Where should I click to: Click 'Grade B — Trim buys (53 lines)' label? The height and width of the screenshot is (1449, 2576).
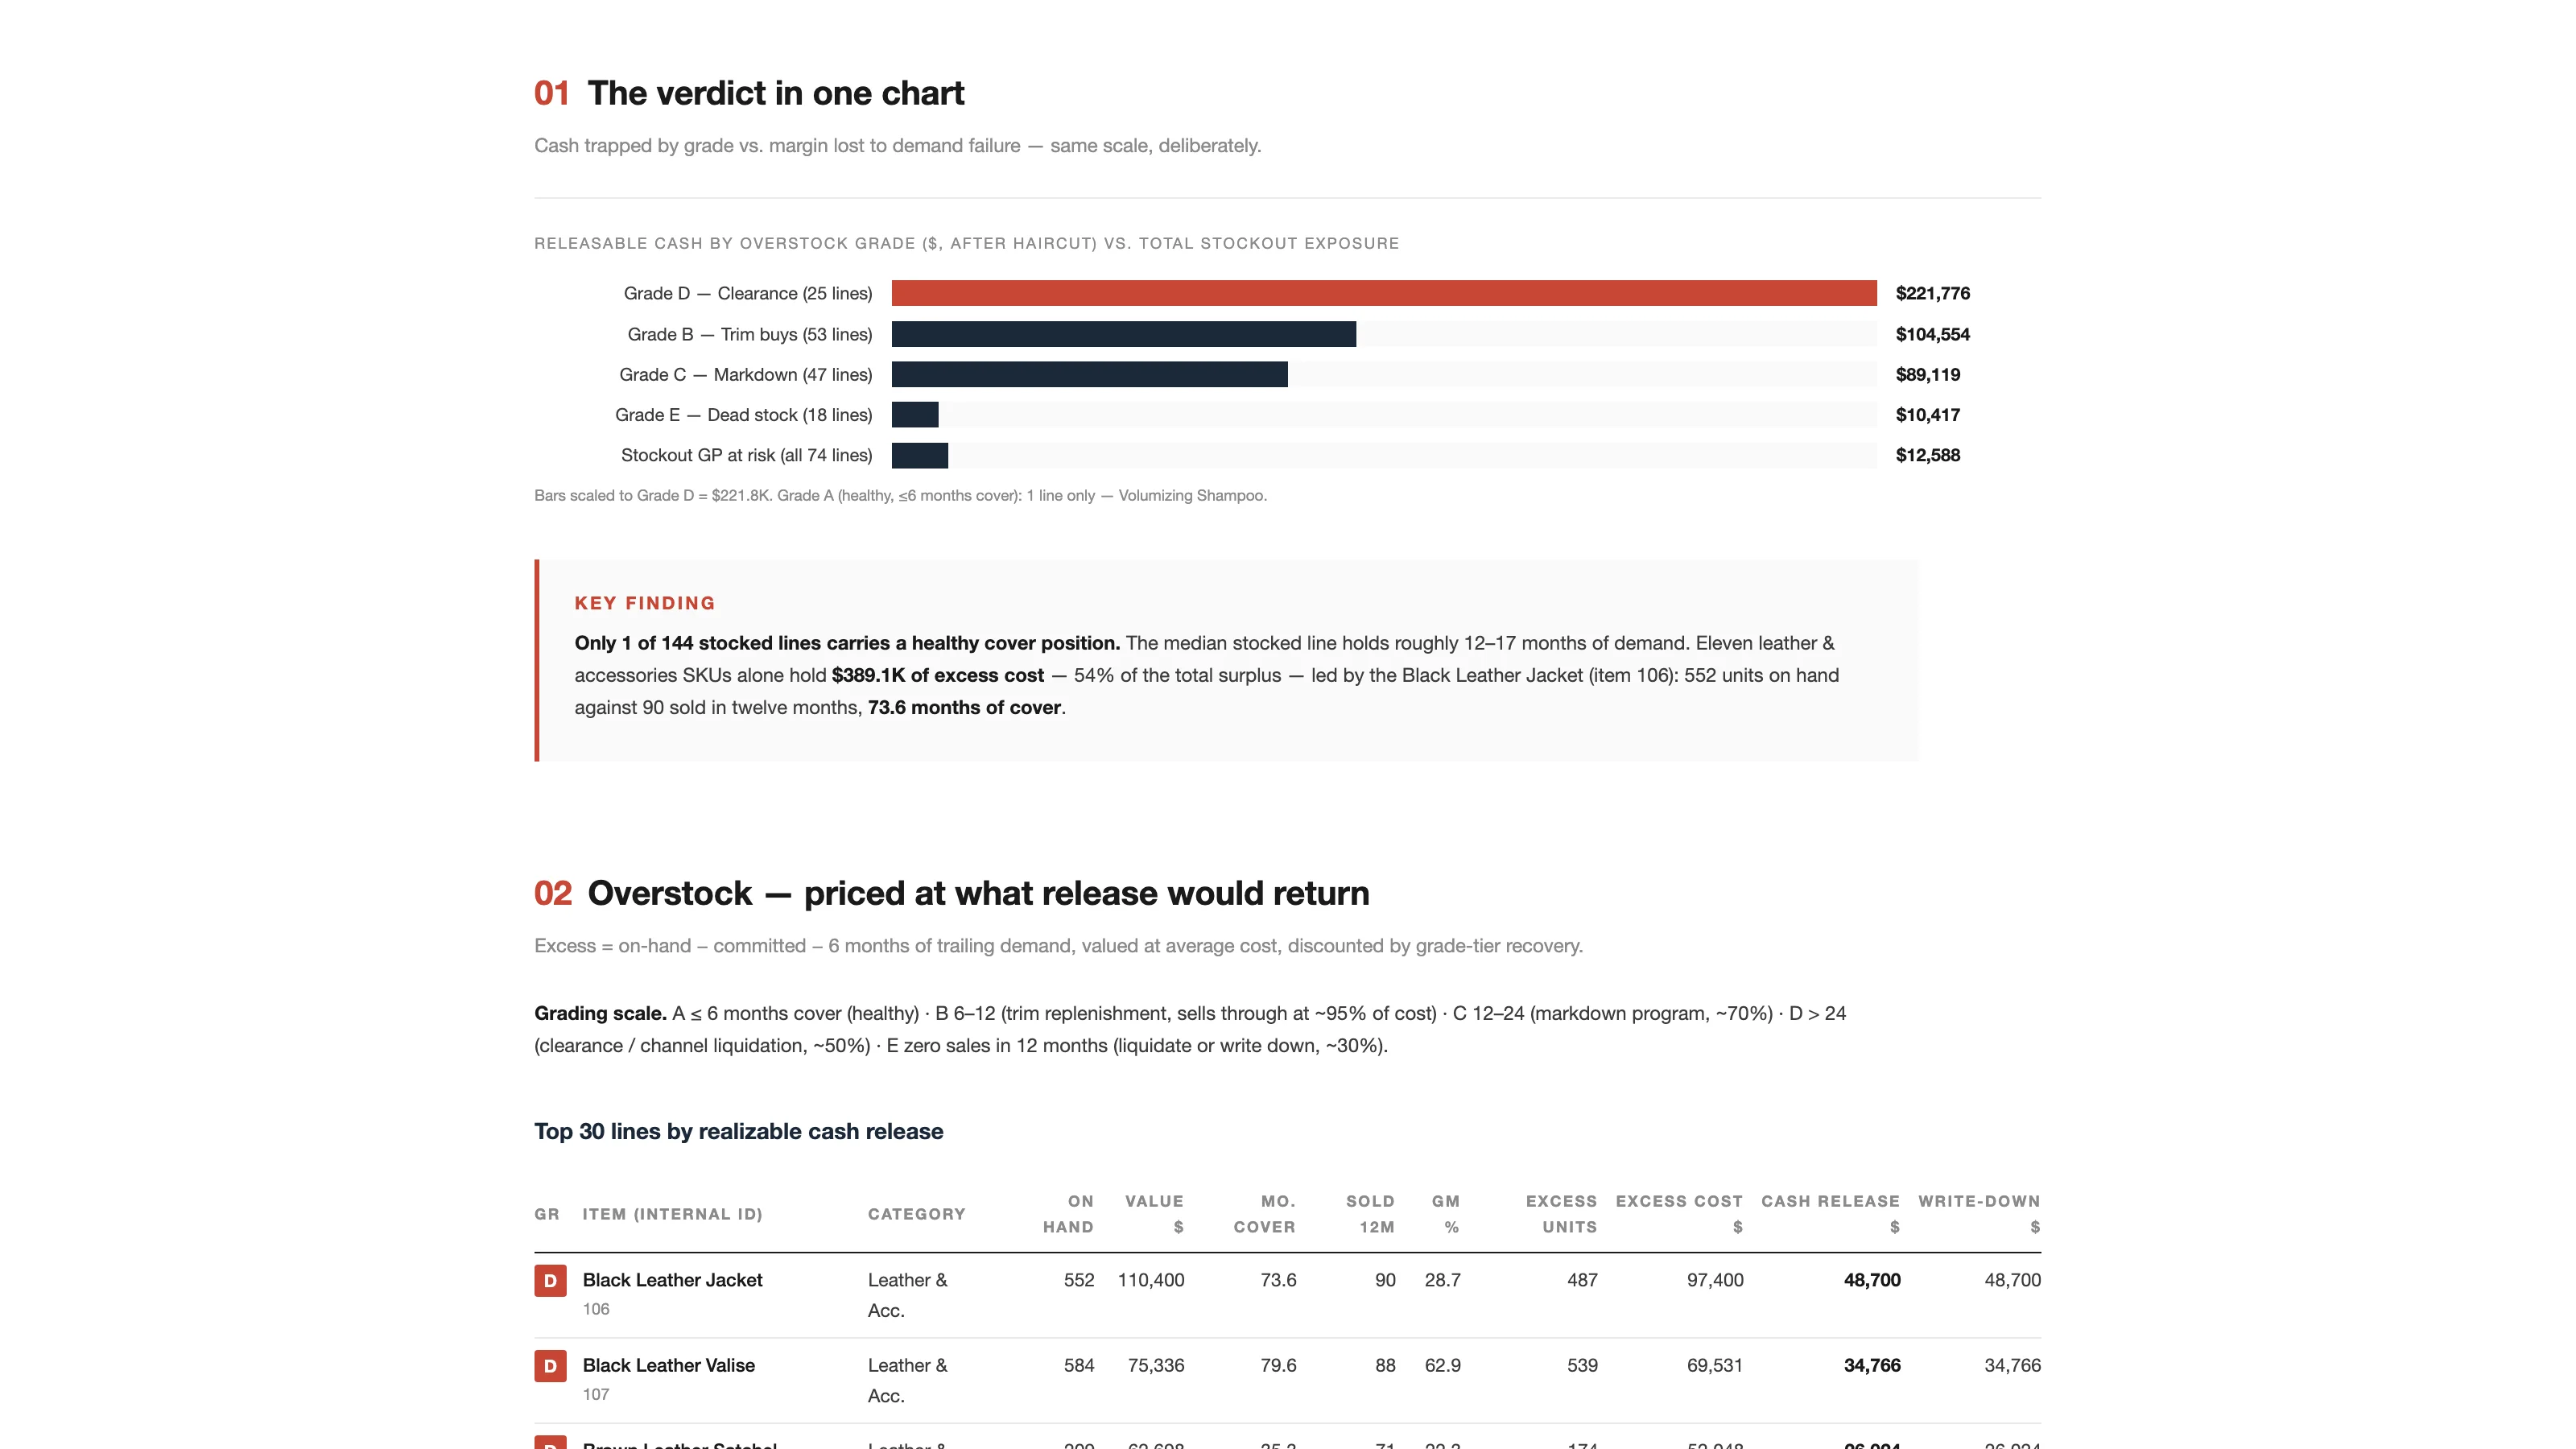[750, 334]
